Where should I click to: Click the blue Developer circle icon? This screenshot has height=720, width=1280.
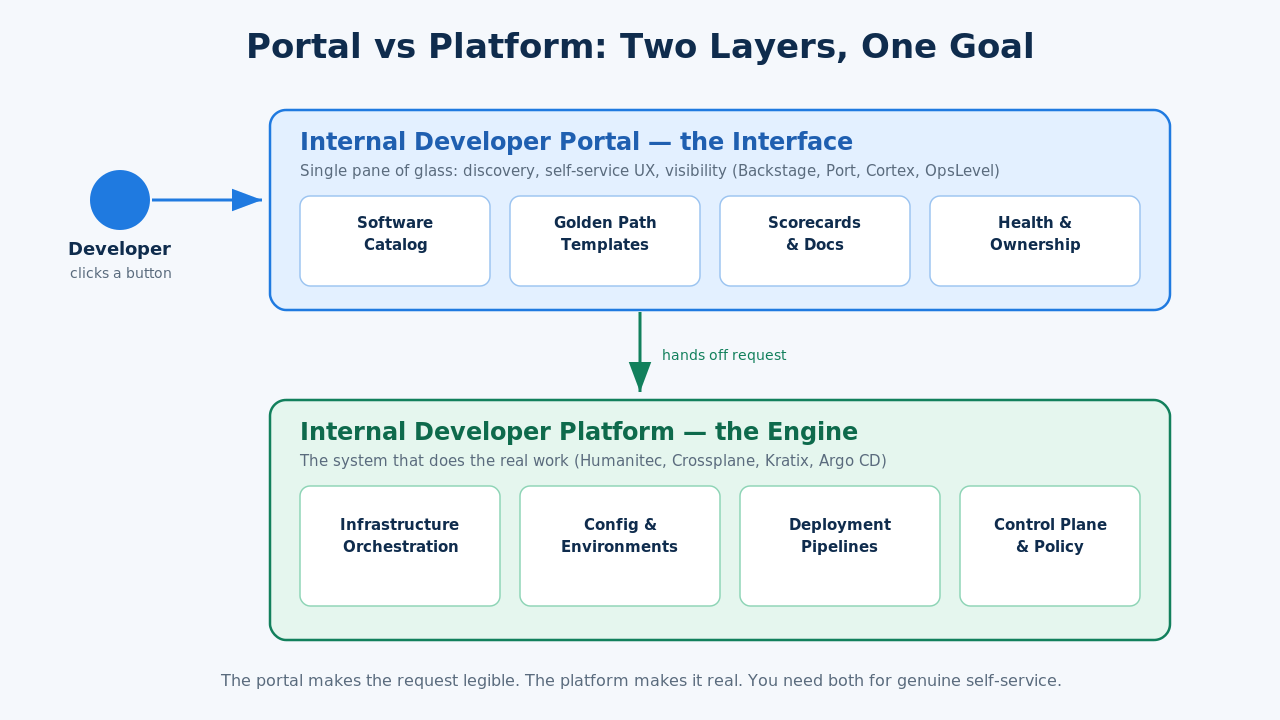coord(120,200)
